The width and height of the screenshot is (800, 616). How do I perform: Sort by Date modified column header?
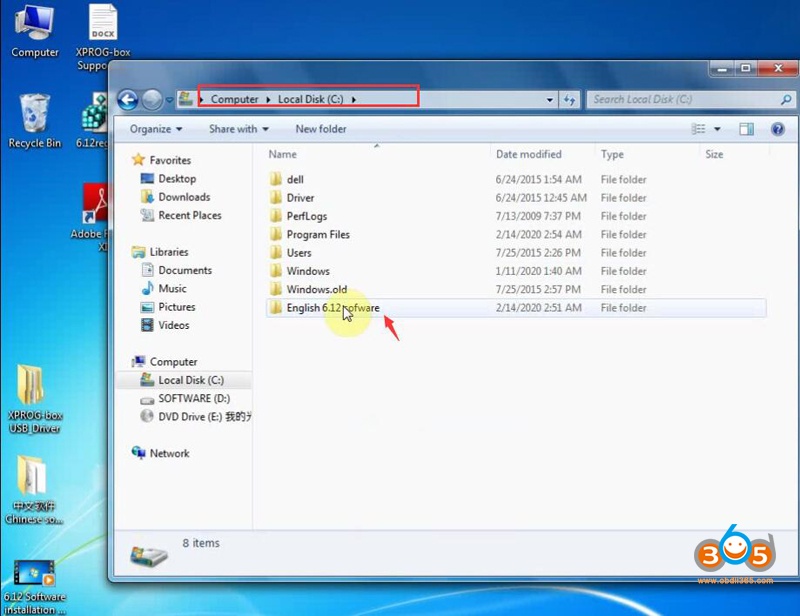click(529, 154)
